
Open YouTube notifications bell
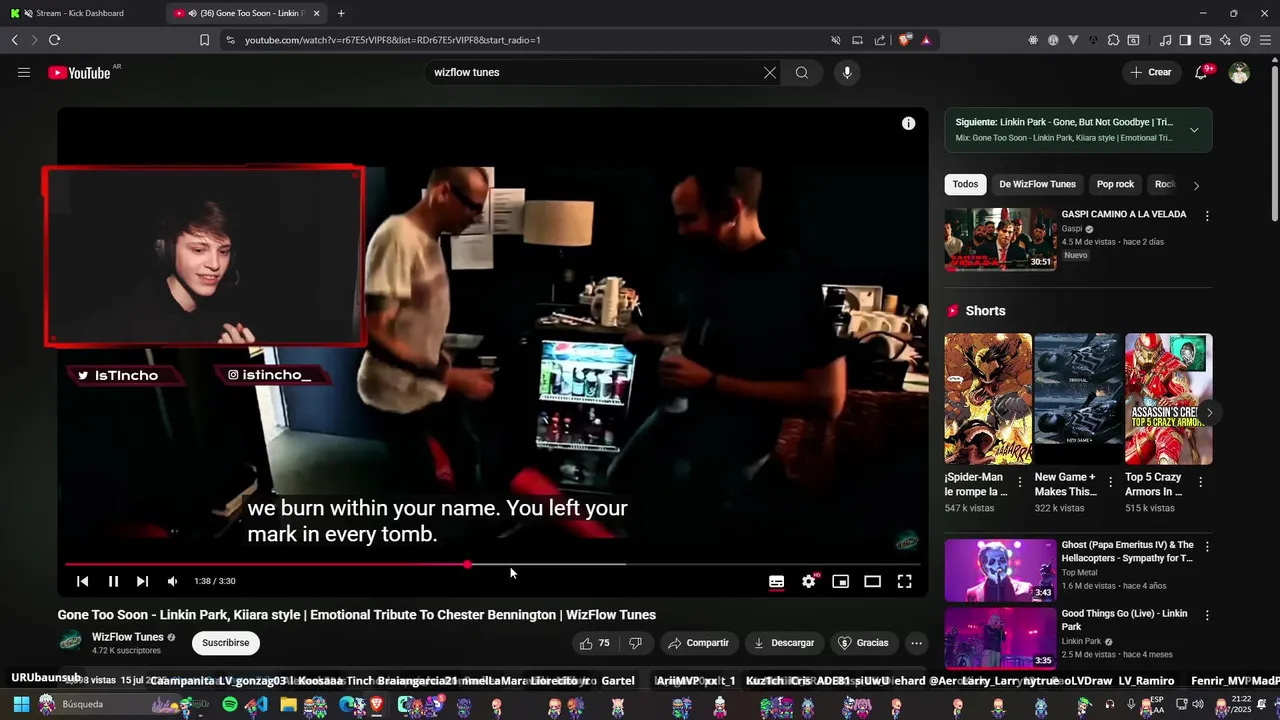click(1202, 72)
